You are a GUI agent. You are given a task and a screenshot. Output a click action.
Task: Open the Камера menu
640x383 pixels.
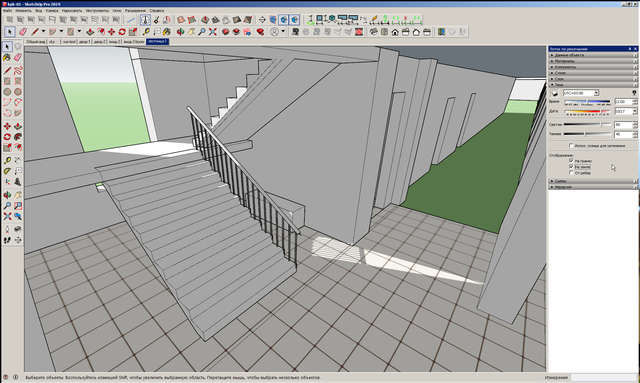(52, 11)
